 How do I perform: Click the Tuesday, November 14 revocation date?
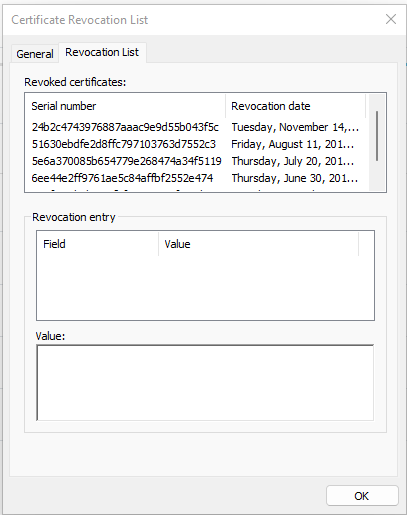295,127
